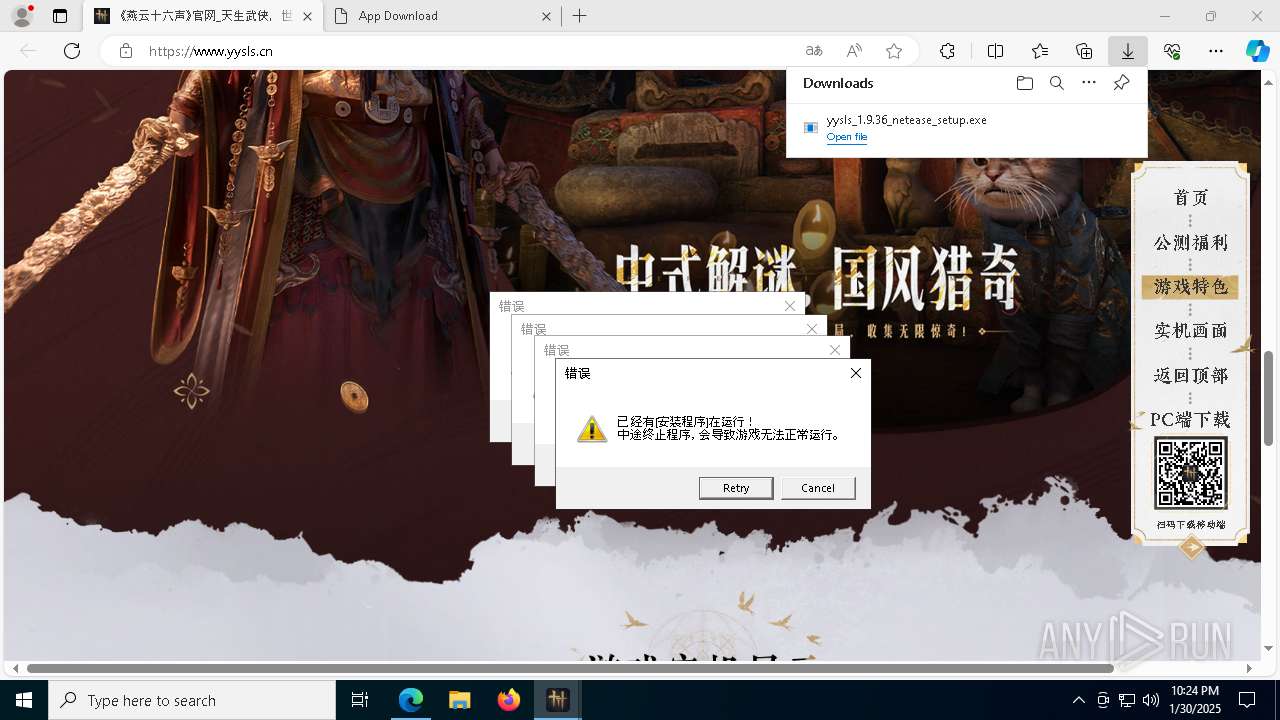The height and width of the screenshot is (720, 1280).
Task: Open the browser profile avatar
Action: 22,16
